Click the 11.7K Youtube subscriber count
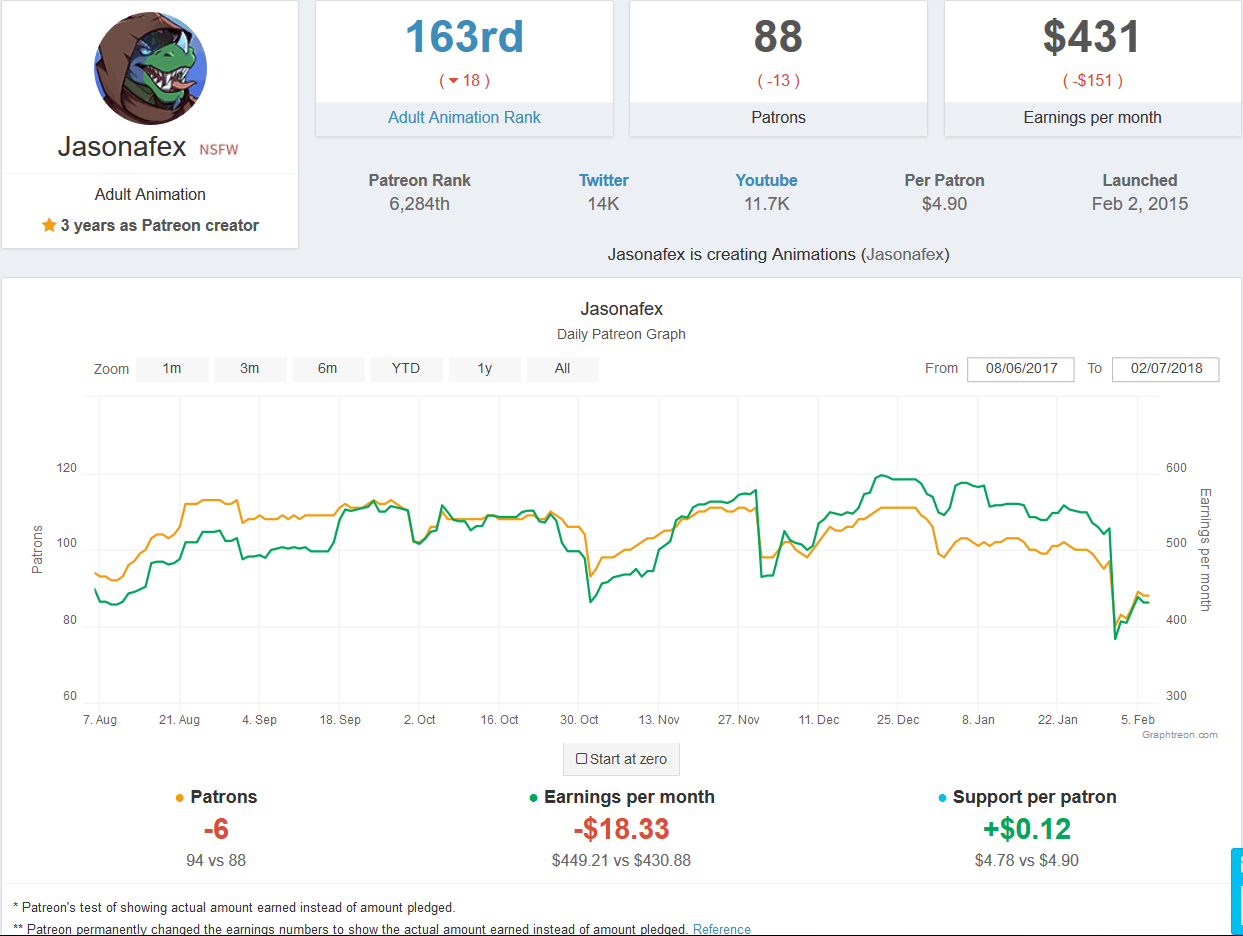 [767, 204]
